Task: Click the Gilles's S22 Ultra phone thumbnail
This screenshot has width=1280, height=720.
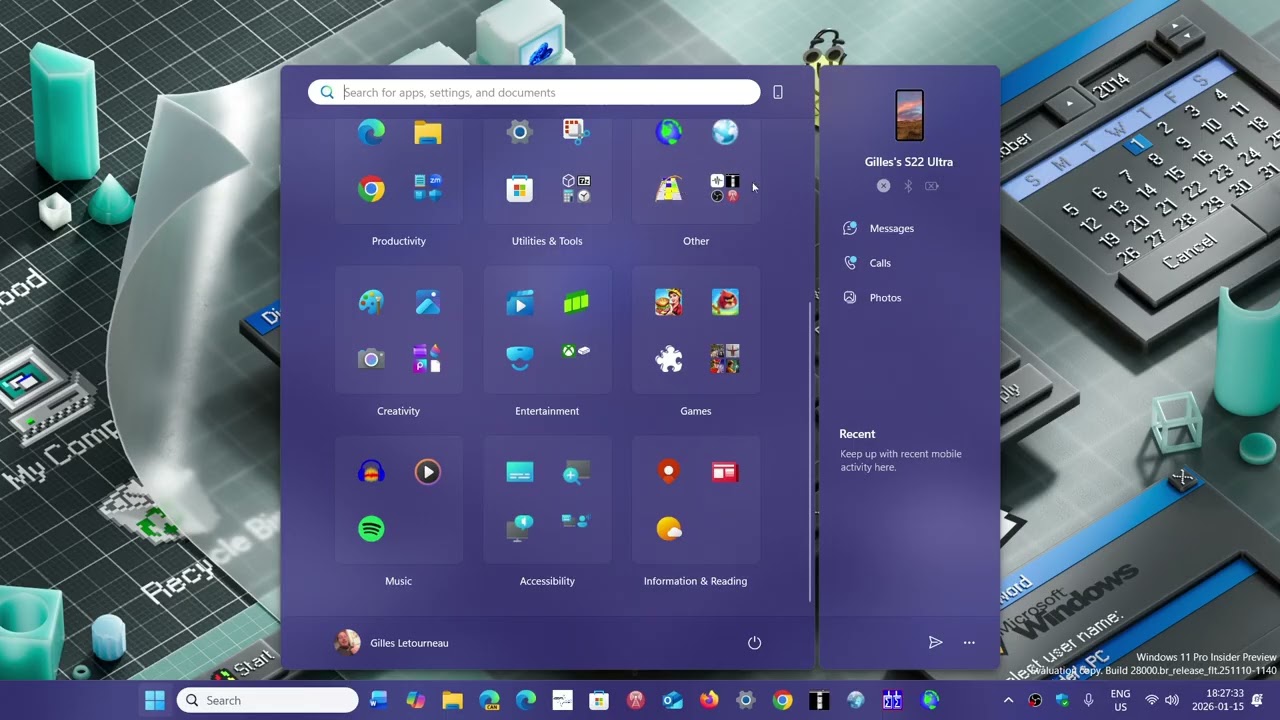Action: click(909, 115)
